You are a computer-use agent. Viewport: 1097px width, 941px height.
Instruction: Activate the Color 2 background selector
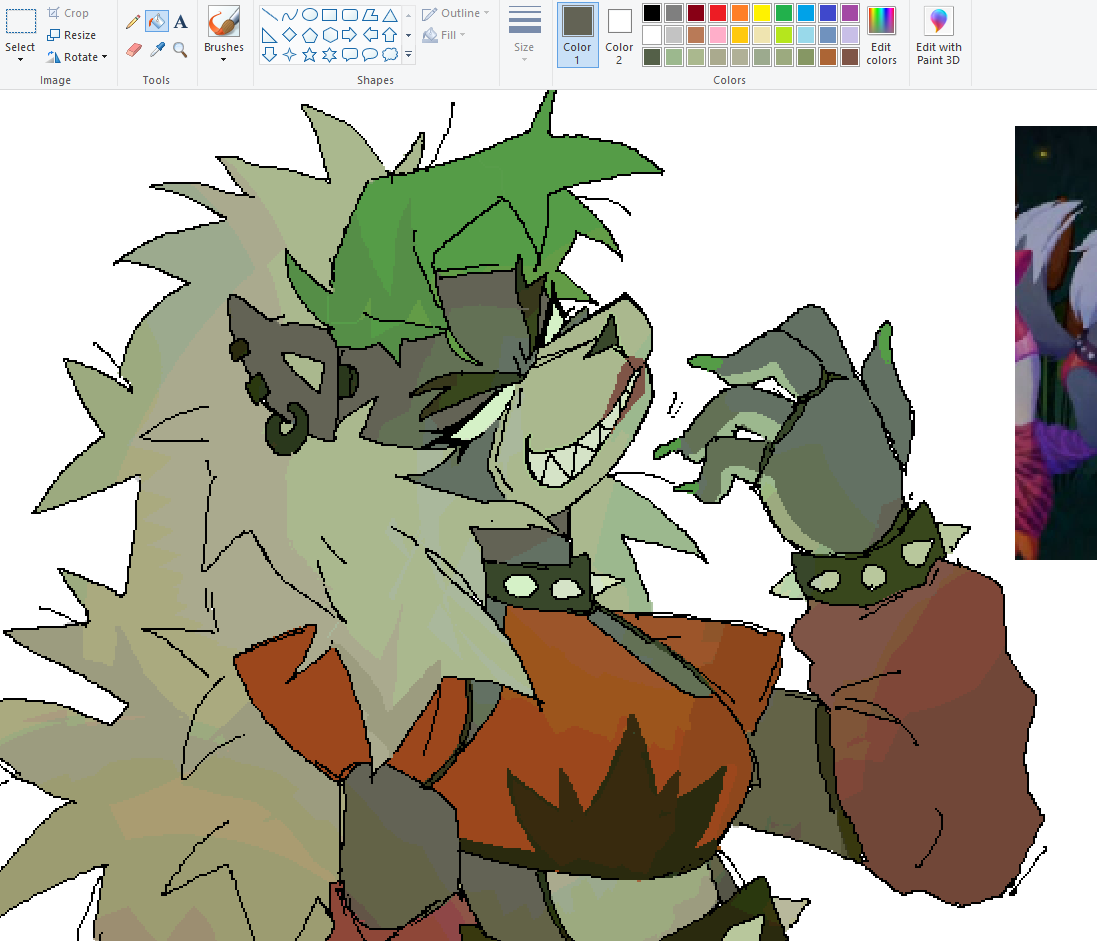pyautogui.click(x=619, y=35)
